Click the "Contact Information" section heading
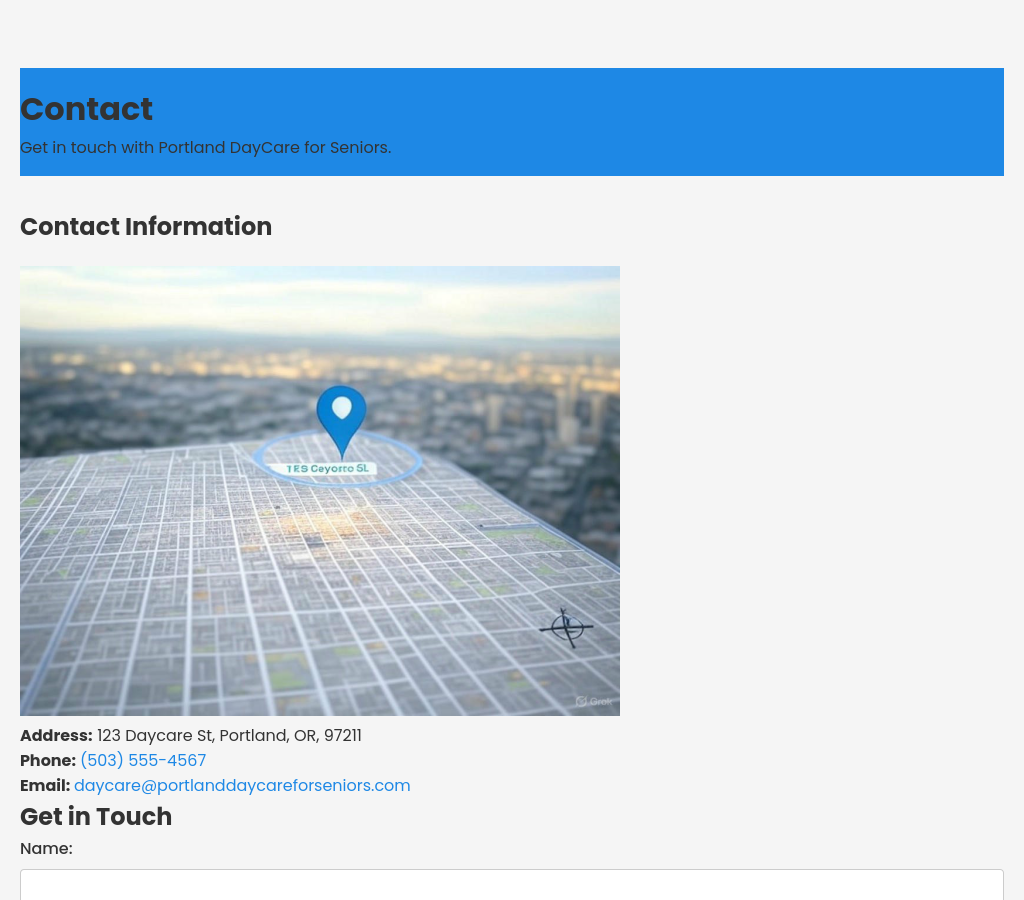The height and width of the screenshot is (900, 1024). pos(146,227)
